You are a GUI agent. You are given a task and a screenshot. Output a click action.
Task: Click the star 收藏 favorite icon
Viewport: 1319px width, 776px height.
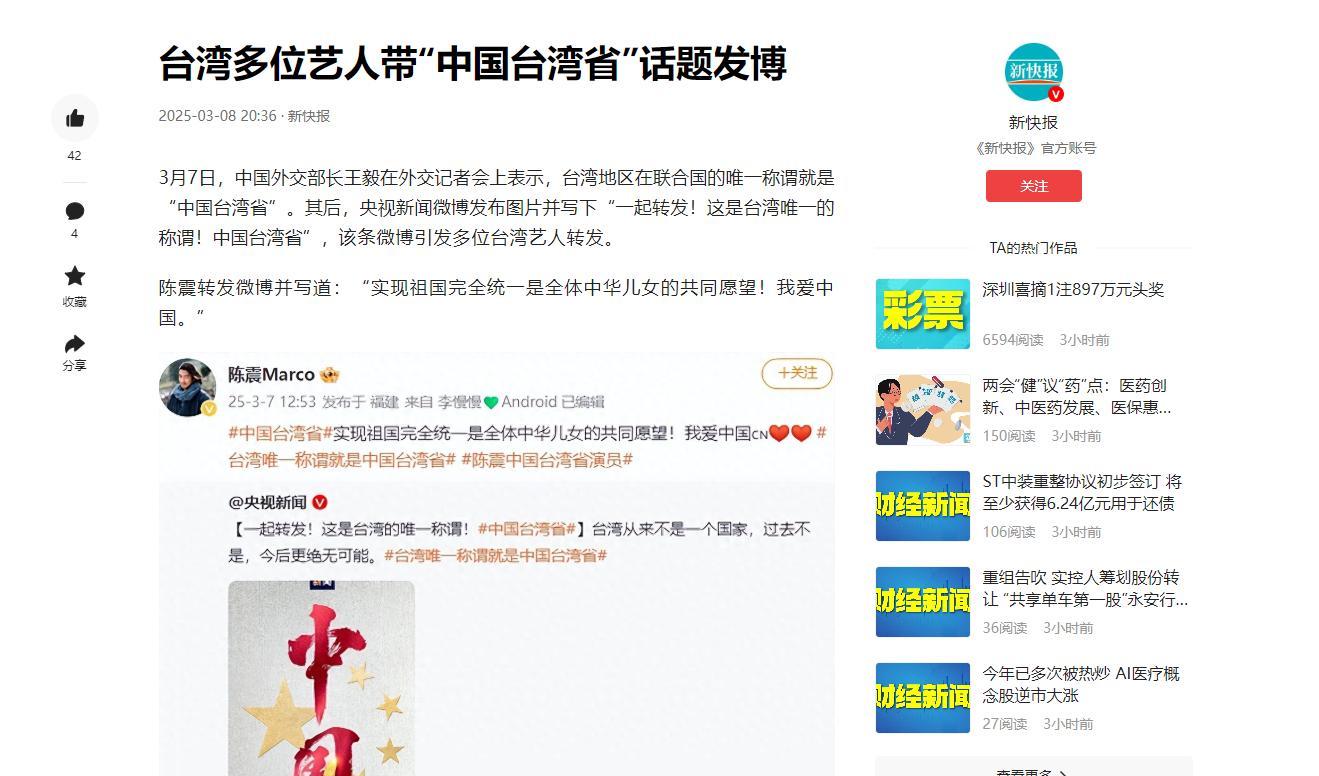click(75, 276)
